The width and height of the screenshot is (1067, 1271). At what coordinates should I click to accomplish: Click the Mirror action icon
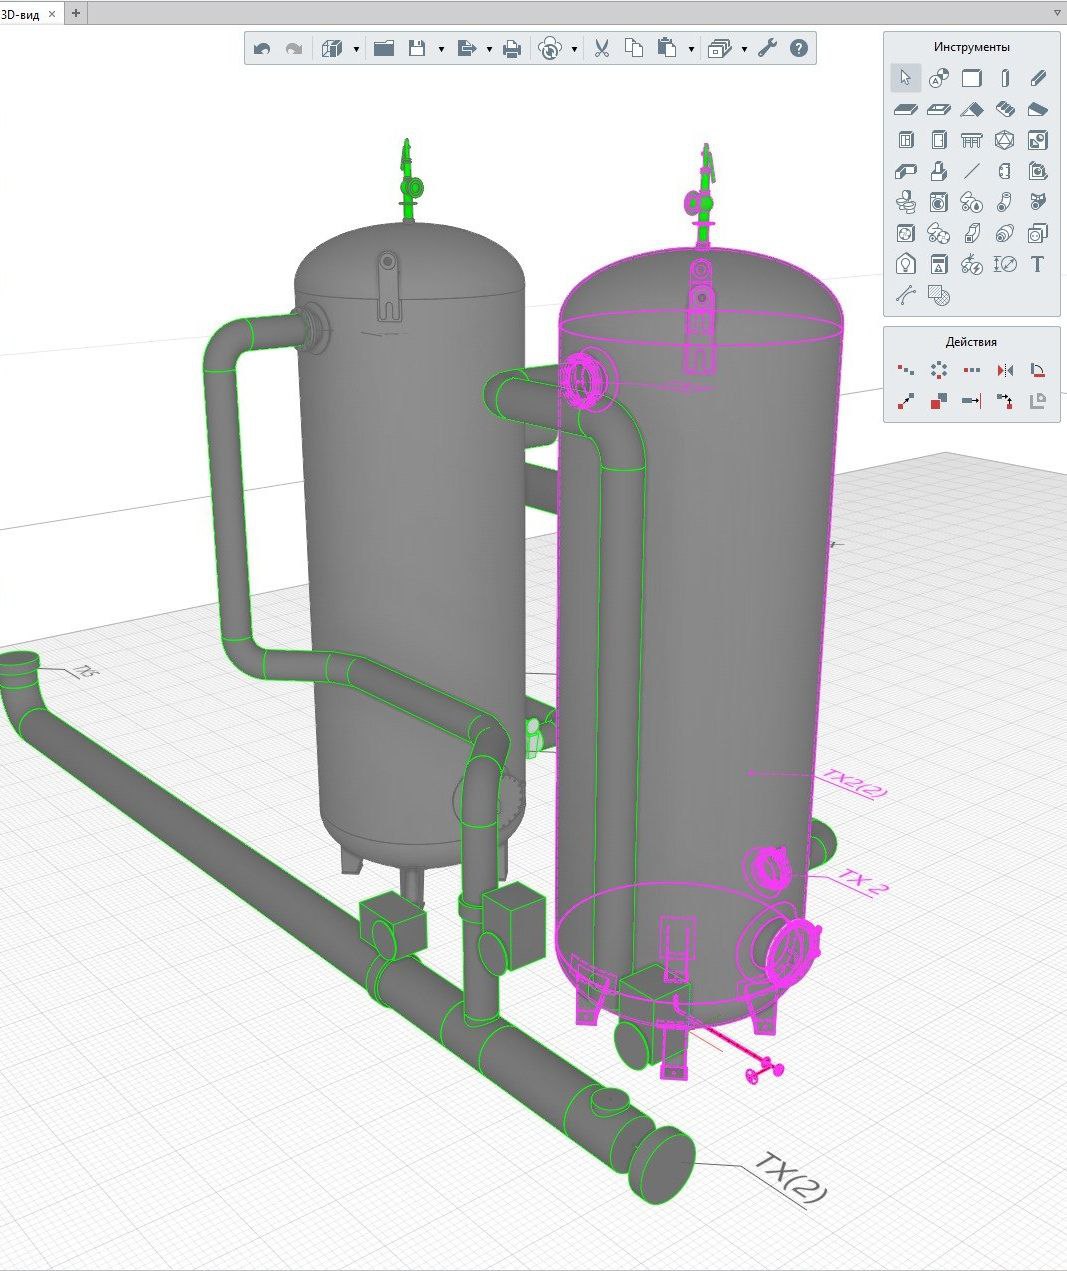coord(1005,370)
